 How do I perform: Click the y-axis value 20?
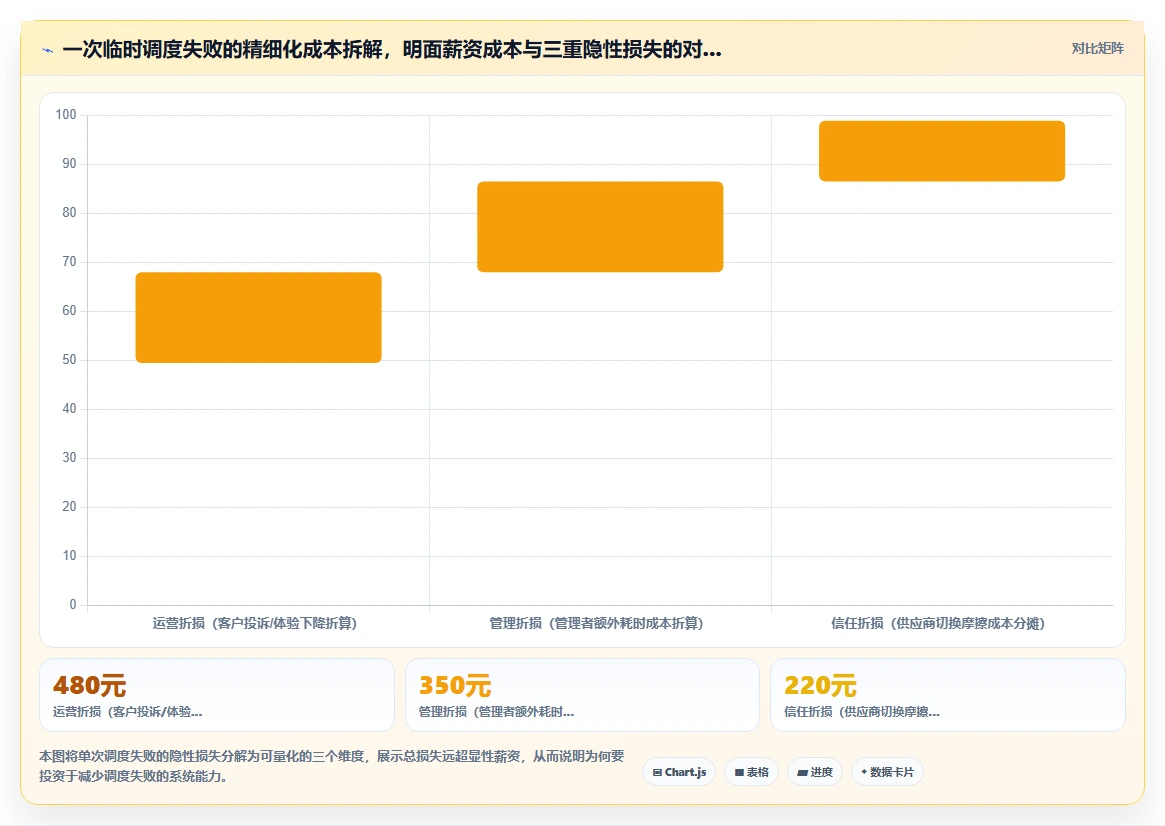(69, 507)
